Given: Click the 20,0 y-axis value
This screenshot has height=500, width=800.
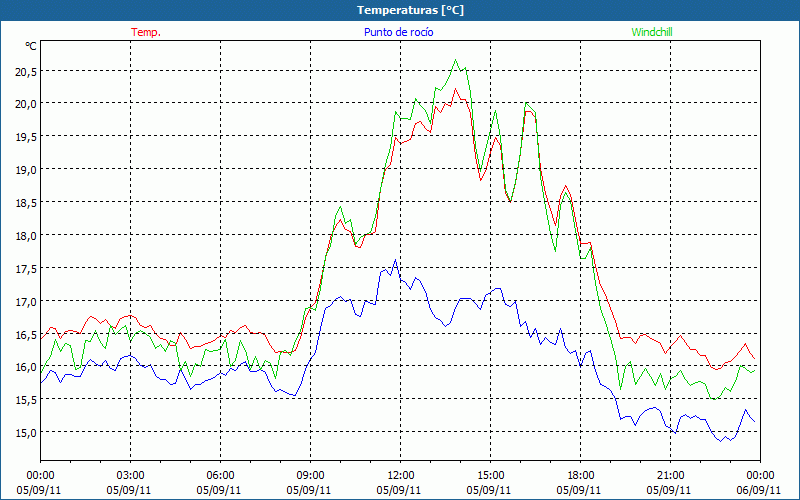Looking at the screenshot, I should pyautogui.click(x=26, y=104).
